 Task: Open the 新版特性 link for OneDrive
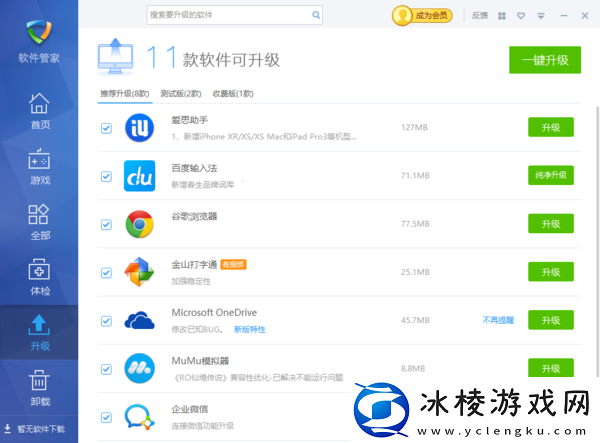249,329
